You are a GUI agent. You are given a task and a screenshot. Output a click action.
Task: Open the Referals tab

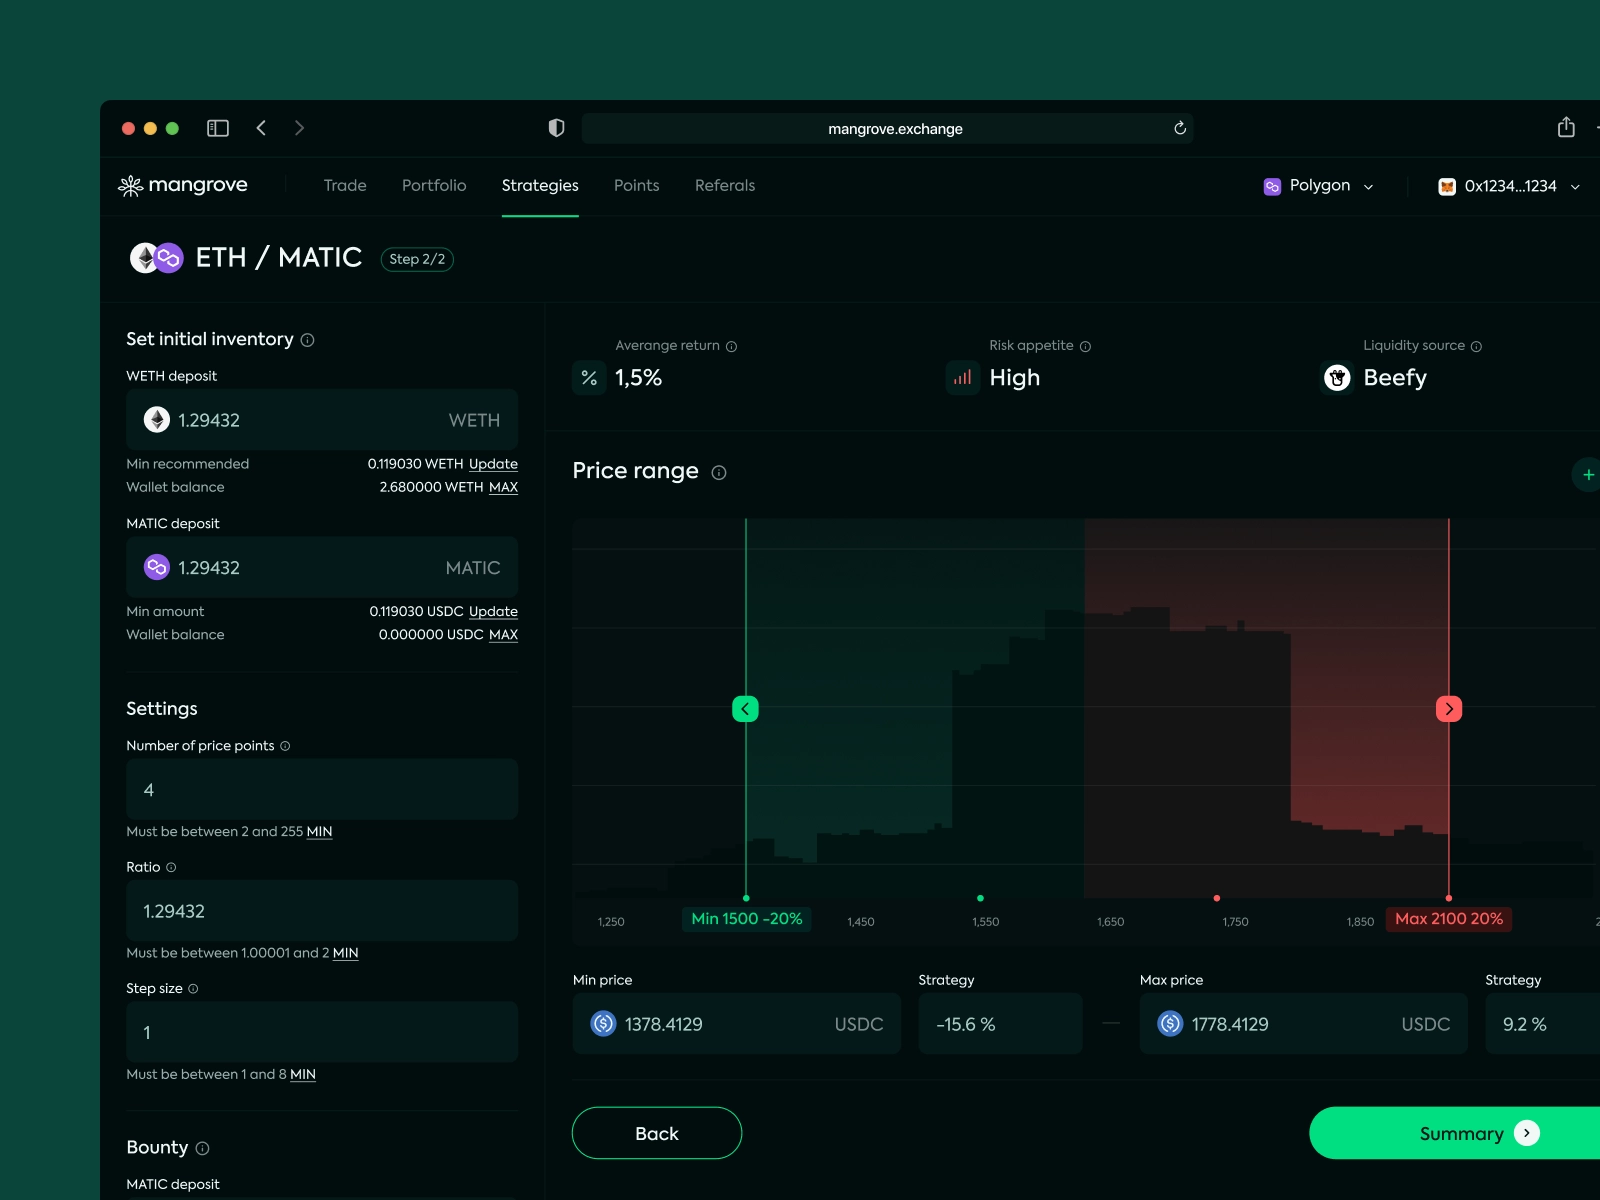tap(725, 186)
